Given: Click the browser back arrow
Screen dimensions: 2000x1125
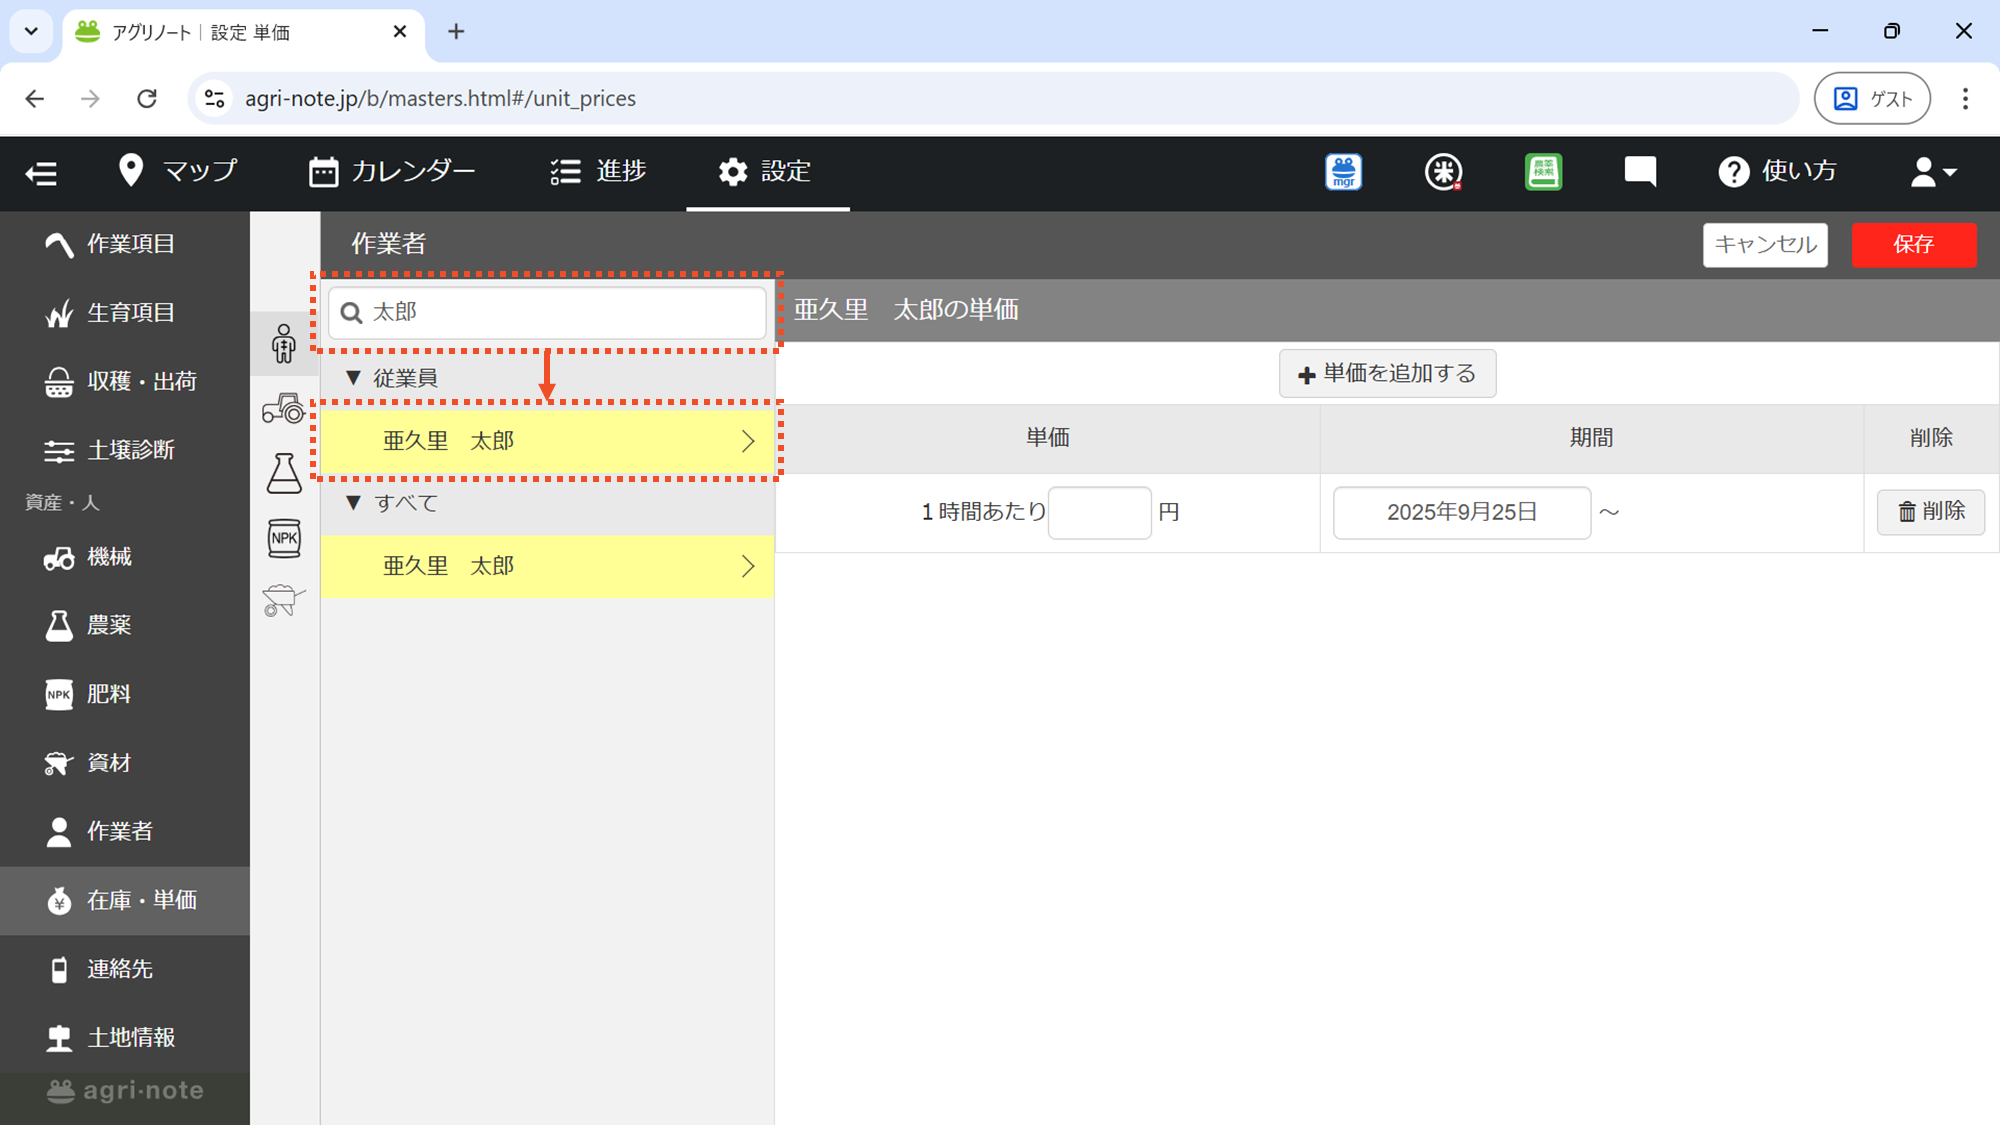Looking at the screenshot, I should [x=35, y=98].
